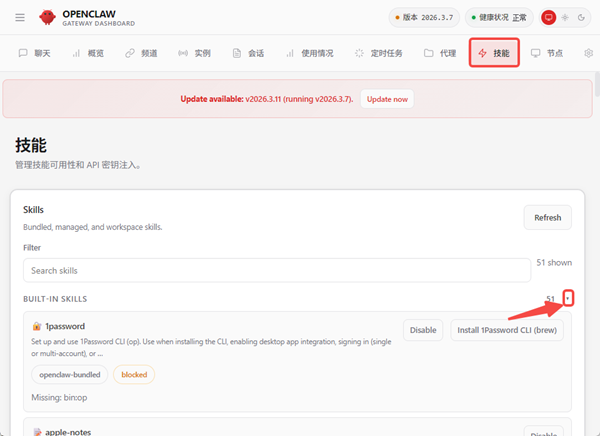Open the 实例 instances tab
The height and width of the screenshot is (436, 600).
[x=194, y=53]
